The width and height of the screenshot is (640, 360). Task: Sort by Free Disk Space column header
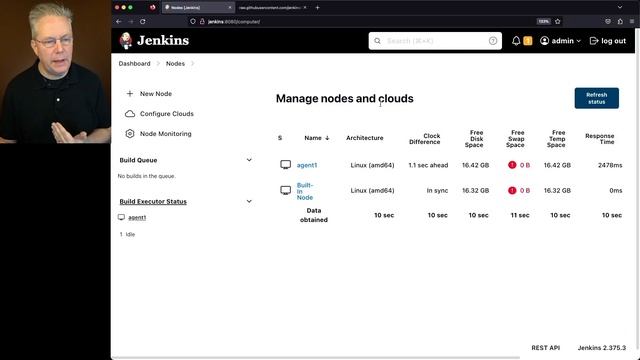474,139
